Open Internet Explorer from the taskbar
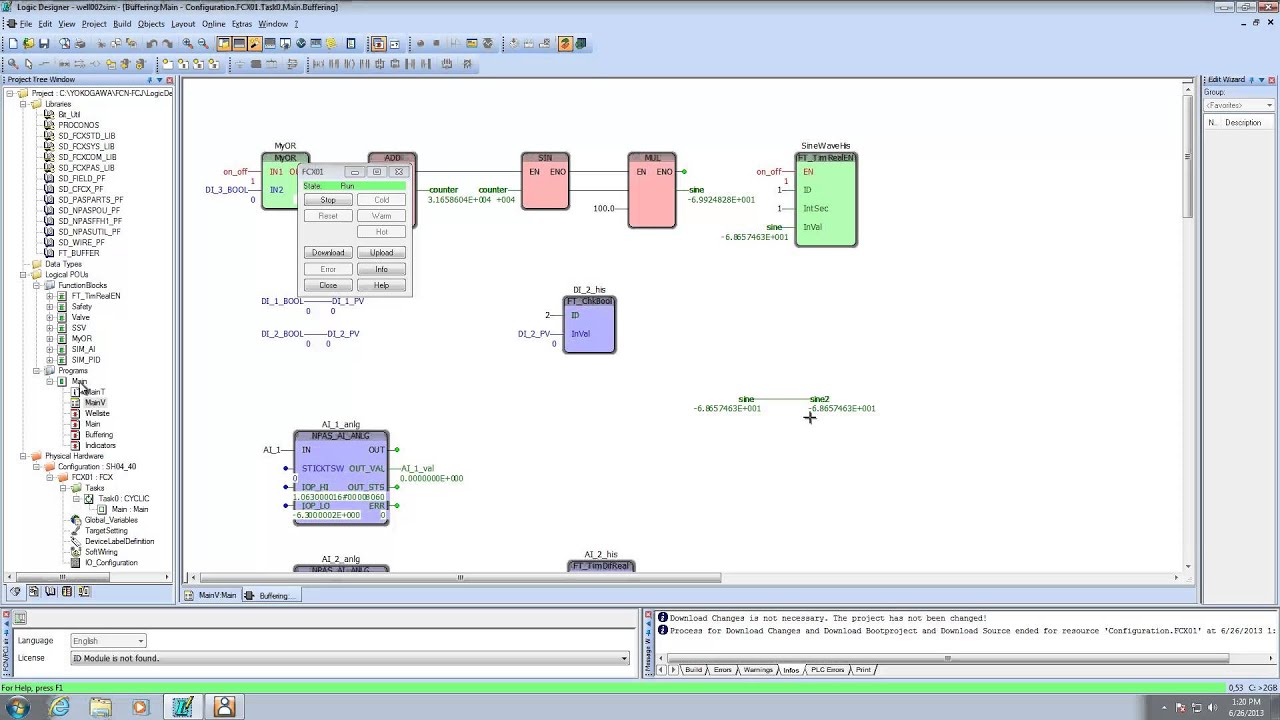 tap(59, 707)
